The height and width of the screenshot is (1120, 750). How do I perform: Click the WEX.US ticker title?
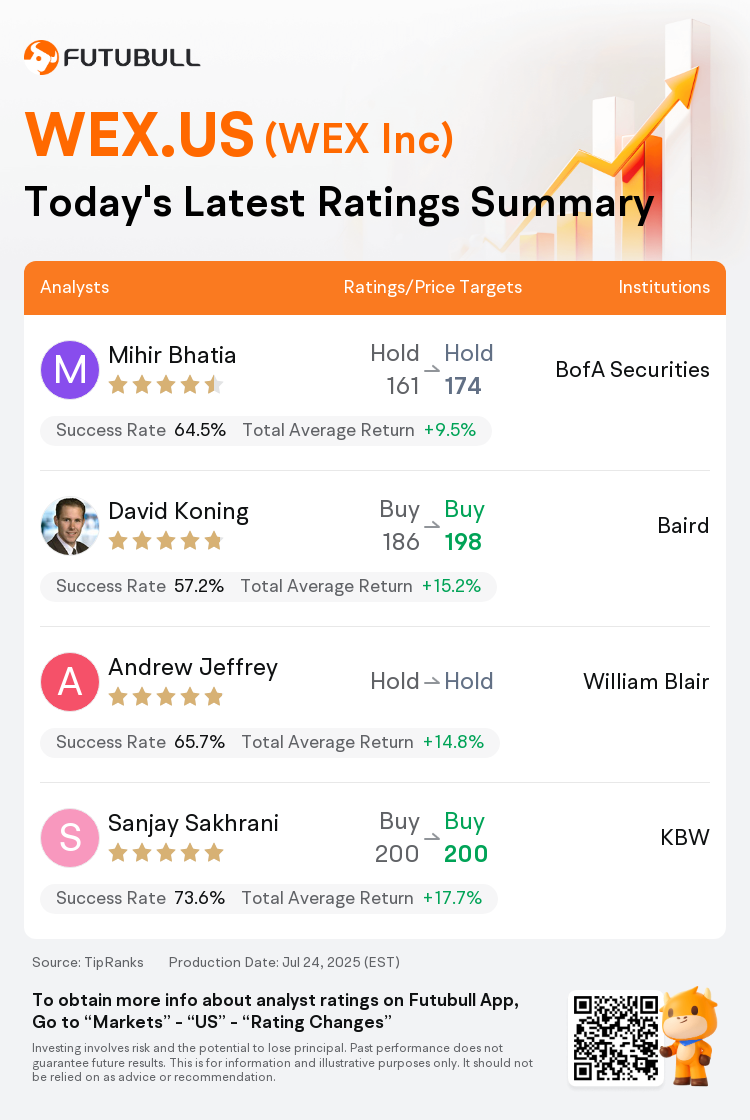click(139, 134)
